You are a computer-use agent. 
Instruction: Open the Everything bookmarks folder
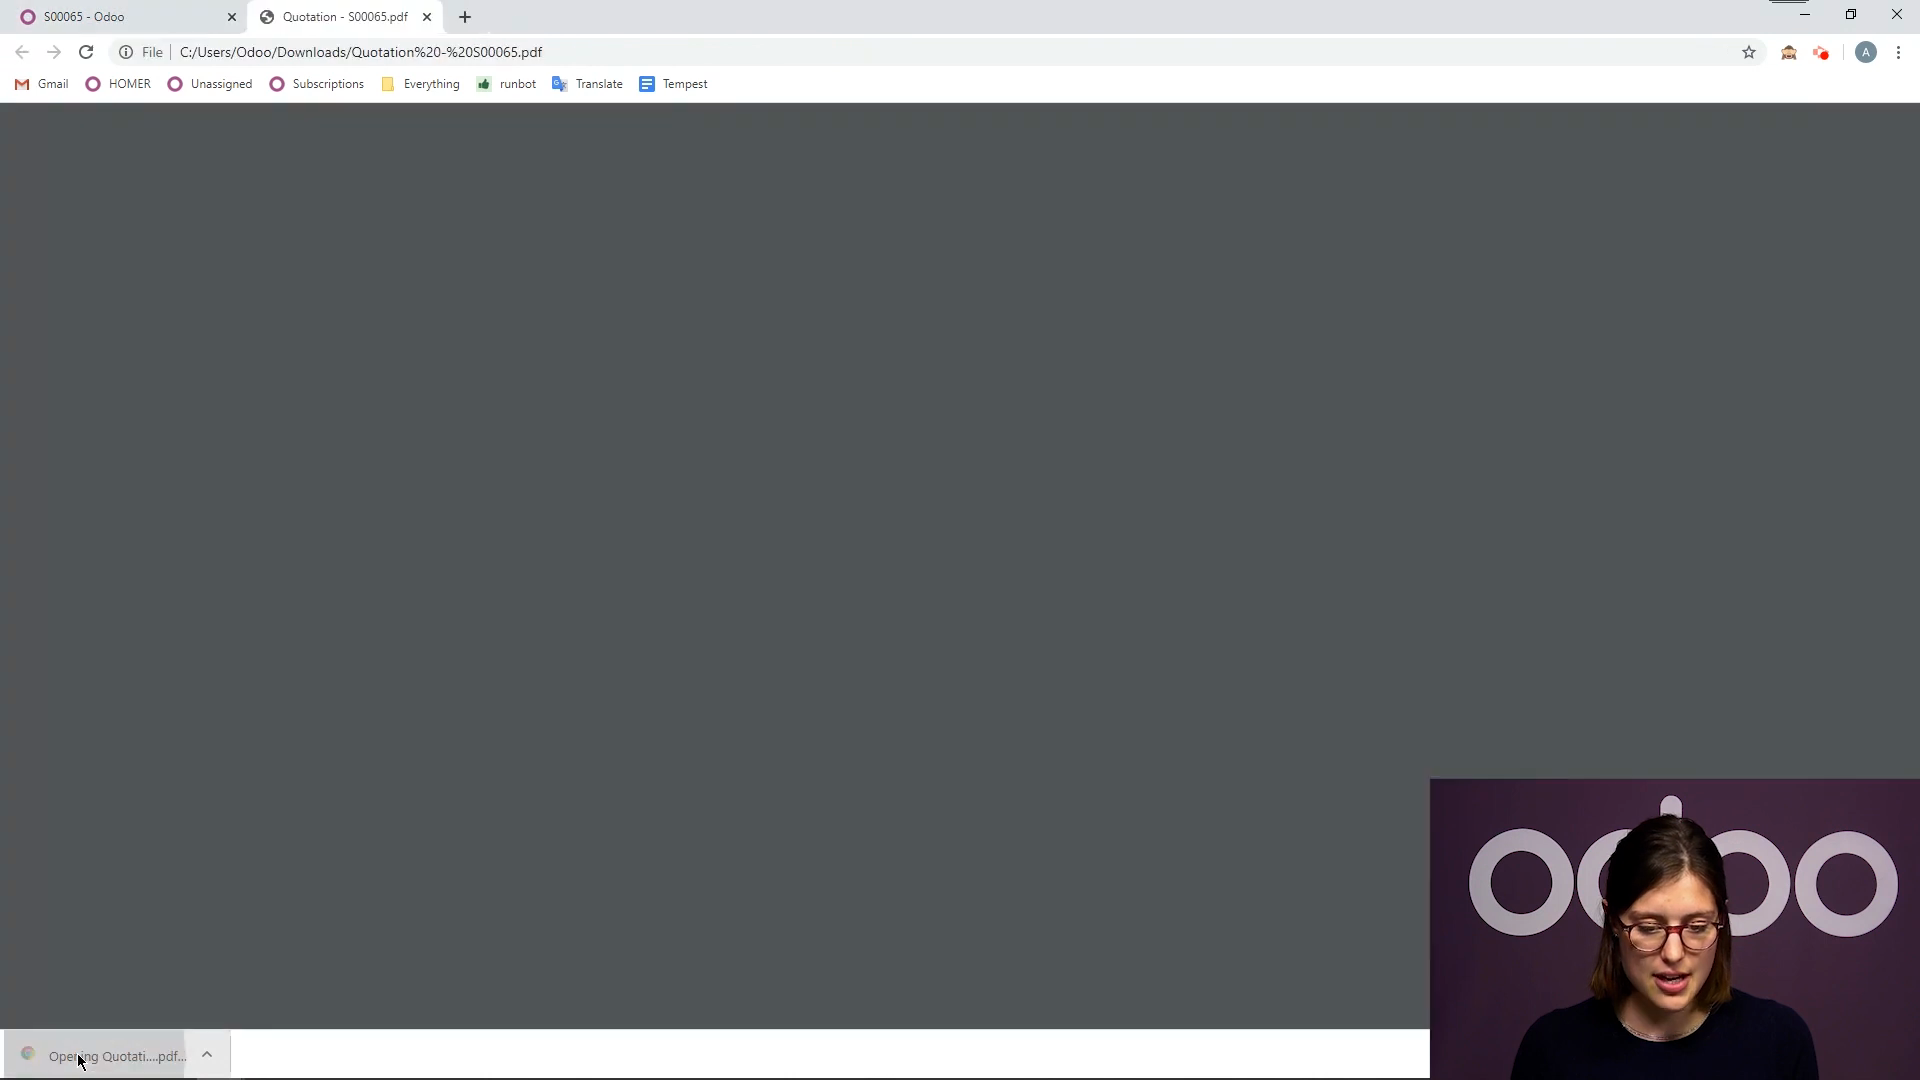coord(421,84)
